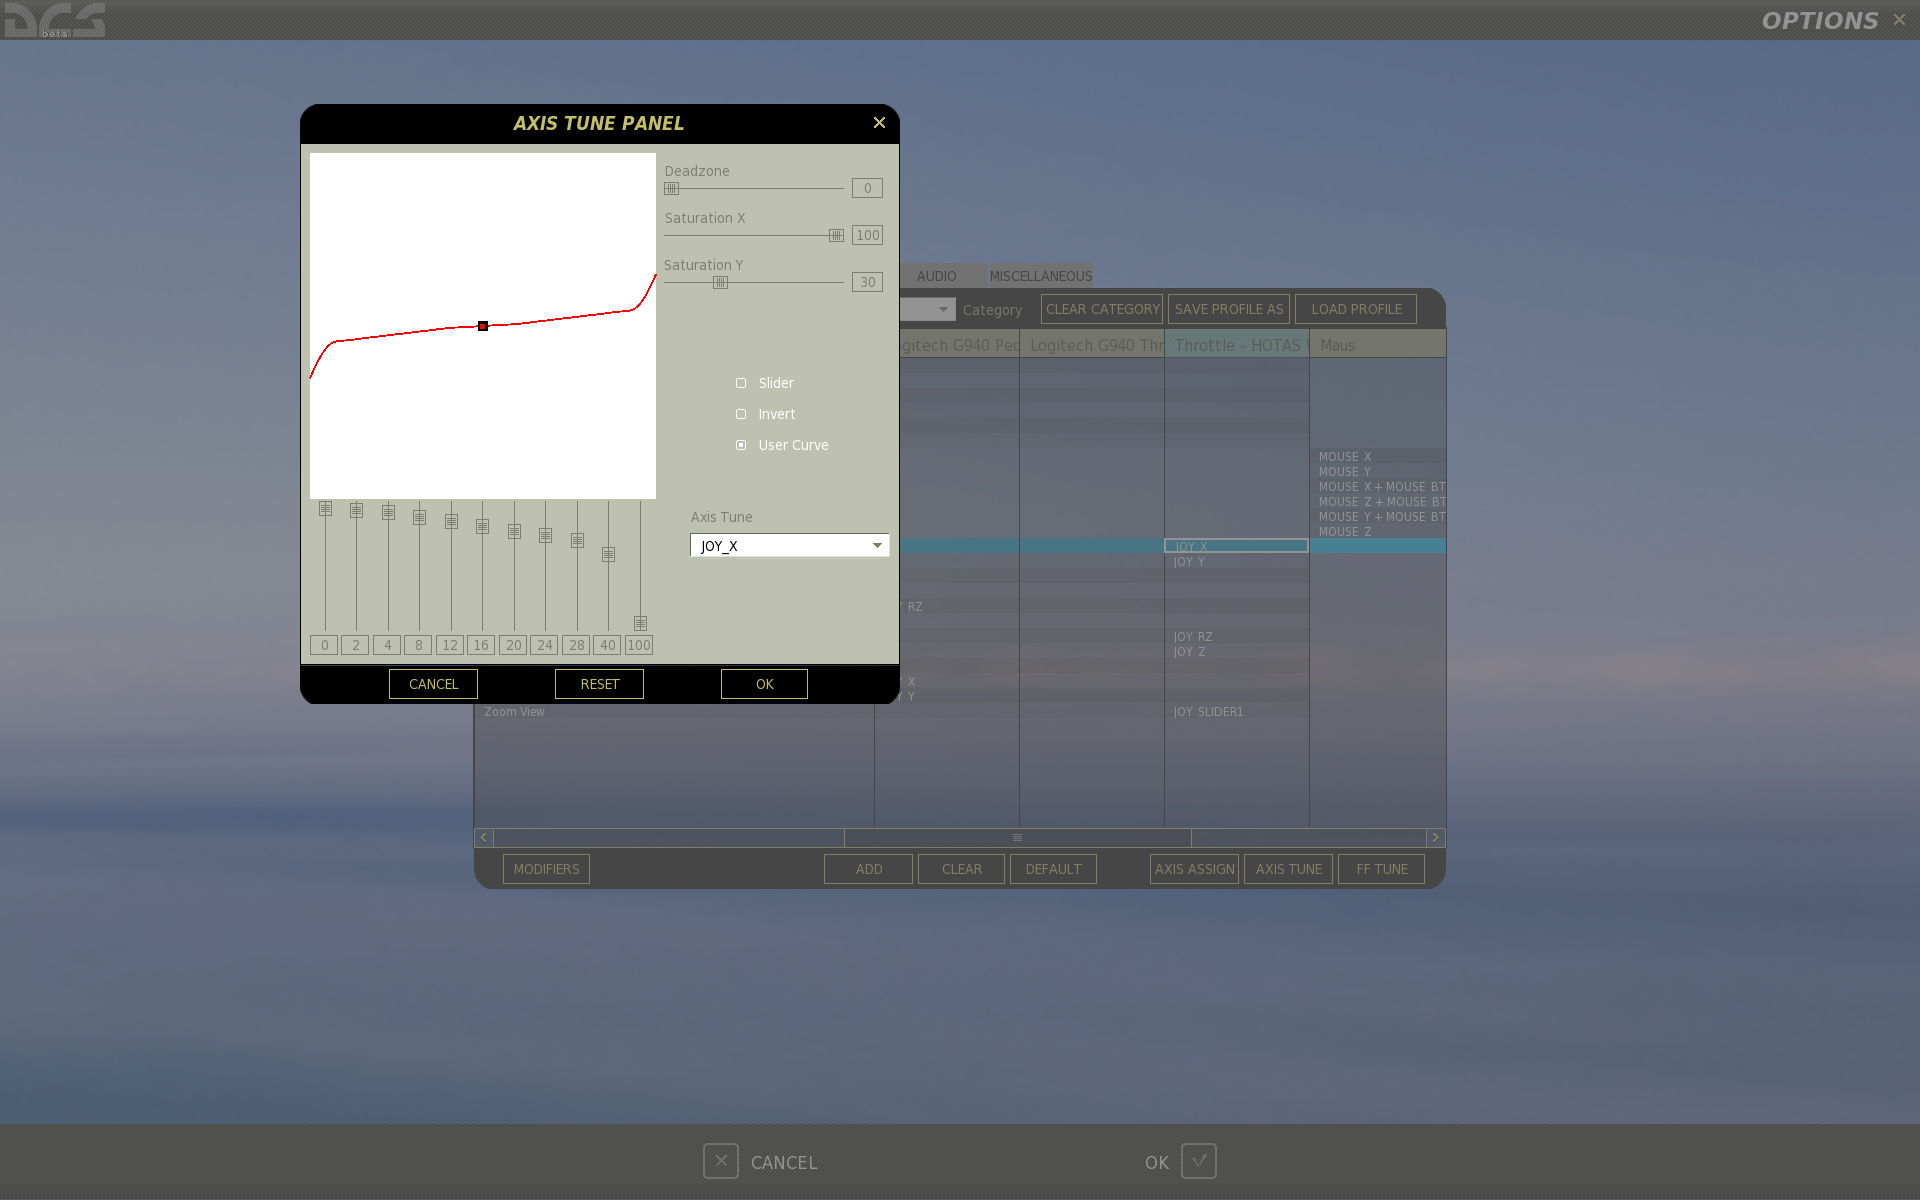The height and width of the screenshot is (1200, 1920).
Task: Click the curve value field showing 100
Action: pyautogui.click(x=639, y=645)
